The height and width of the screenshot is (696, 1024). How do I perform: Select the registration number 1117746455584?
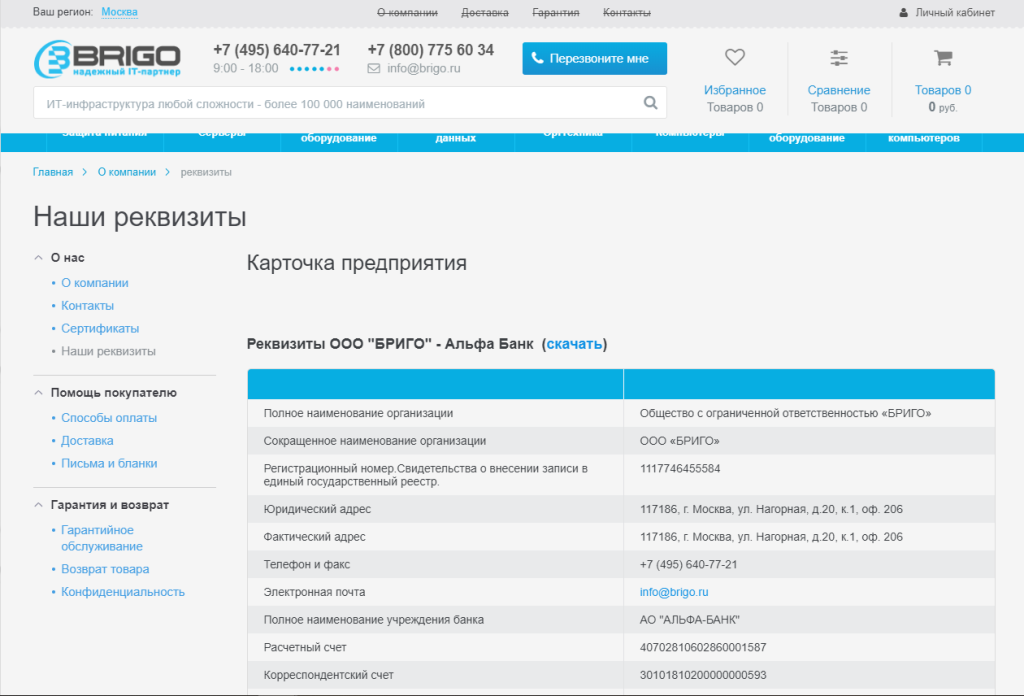point(680,469)
